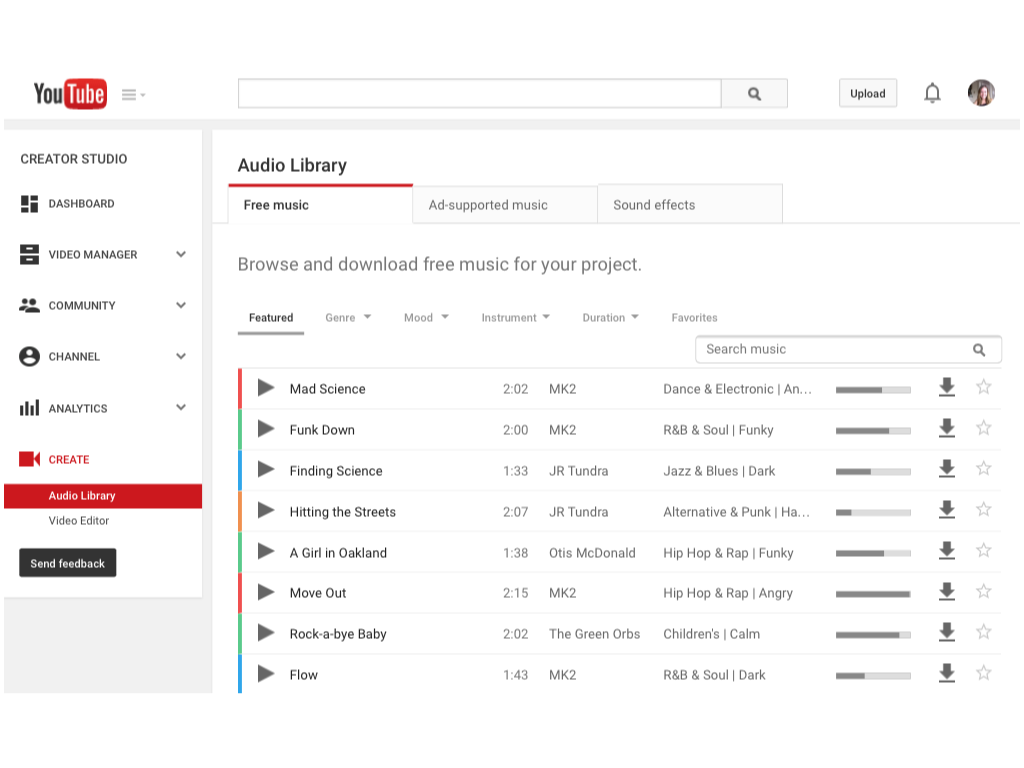The width and height of the screenshot is (1024, 768).
Task: Play the Flow track
Action: point(266,674)
